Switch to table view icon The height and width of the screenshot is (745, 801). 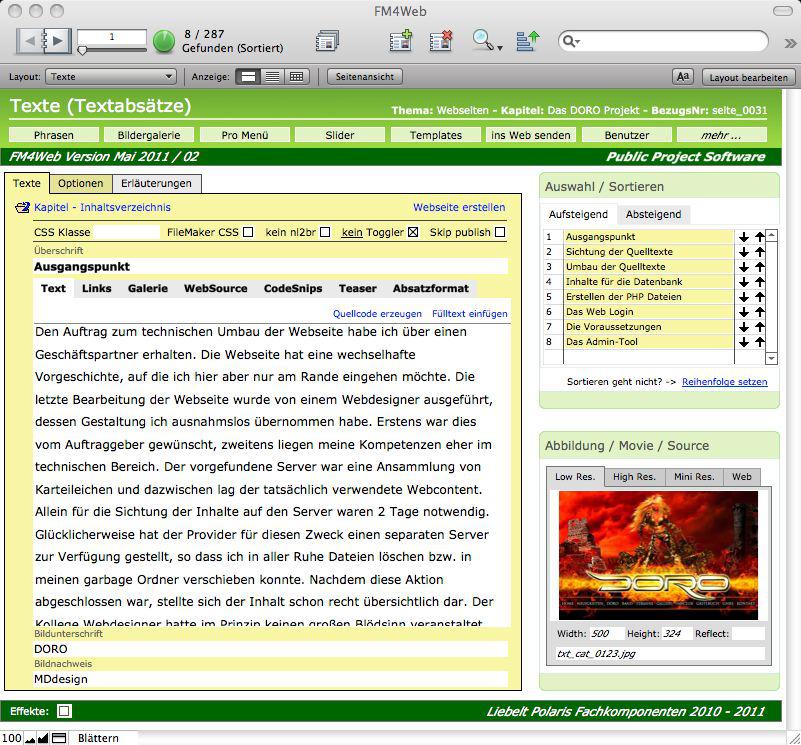pos(296,77)
